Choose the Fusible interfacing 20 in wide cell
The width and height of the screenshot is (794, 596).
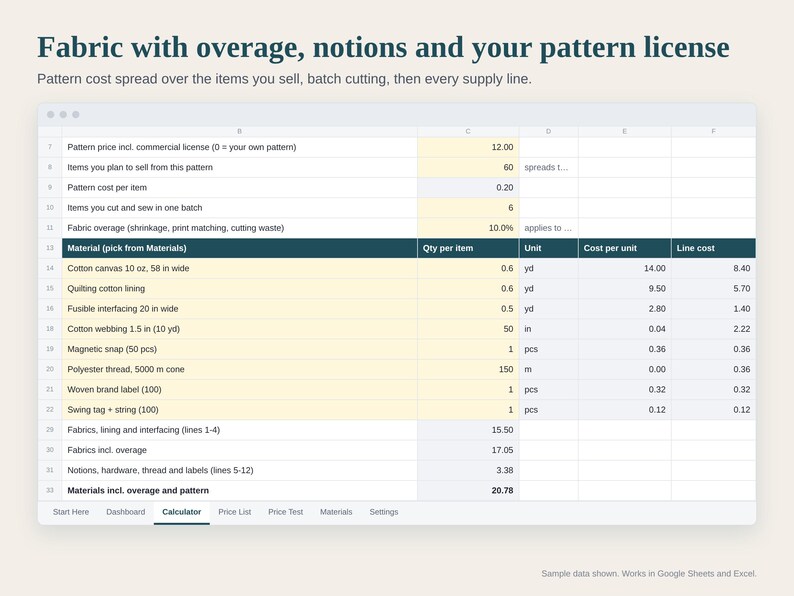240,309
